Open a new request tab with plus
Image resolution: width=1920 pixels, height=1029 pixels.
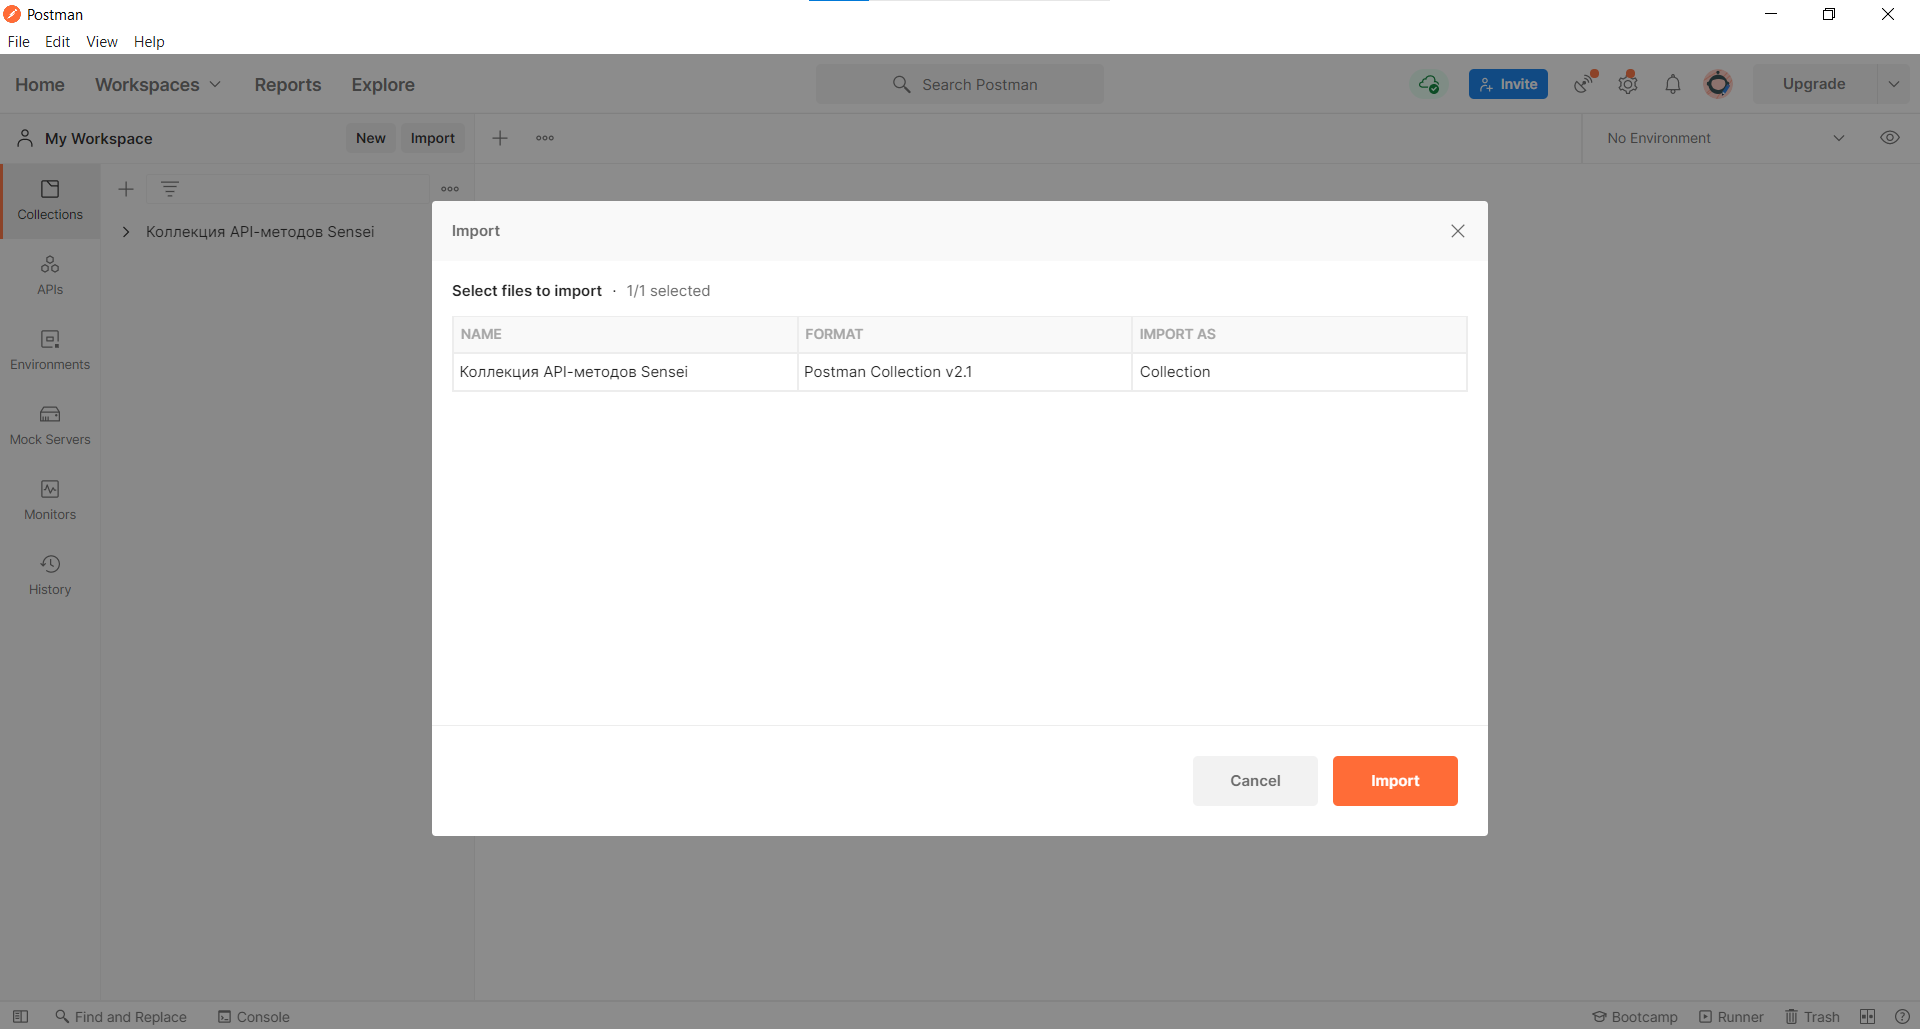(500, 138)
